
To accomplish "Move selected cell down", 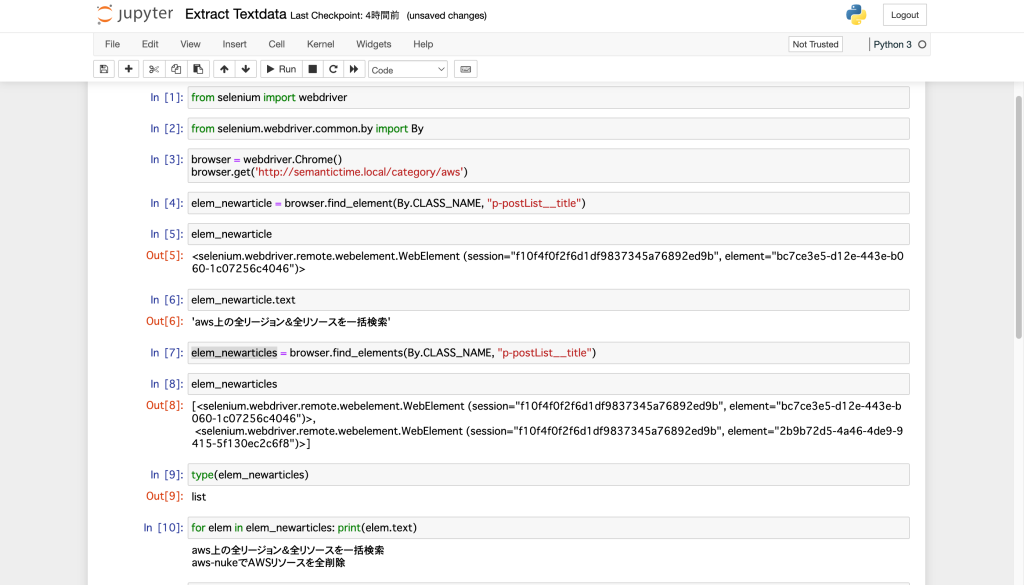I will 245,69.
